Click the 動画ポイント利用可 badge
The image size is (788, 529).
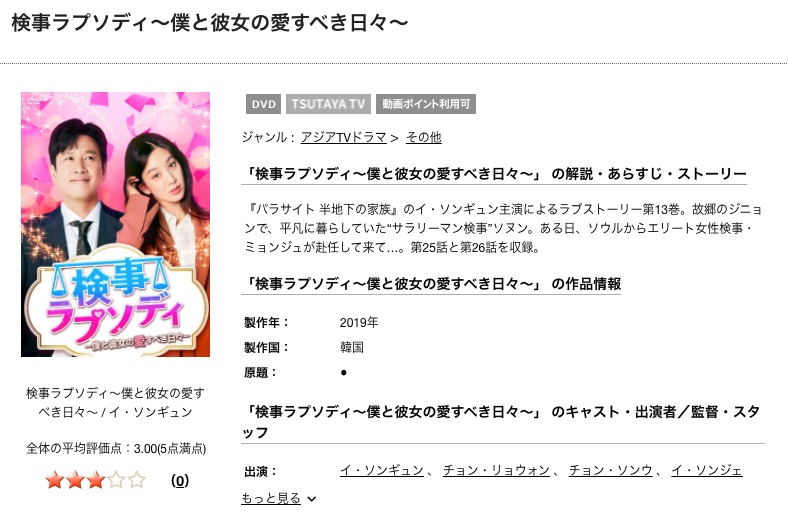tap(426, 104)
